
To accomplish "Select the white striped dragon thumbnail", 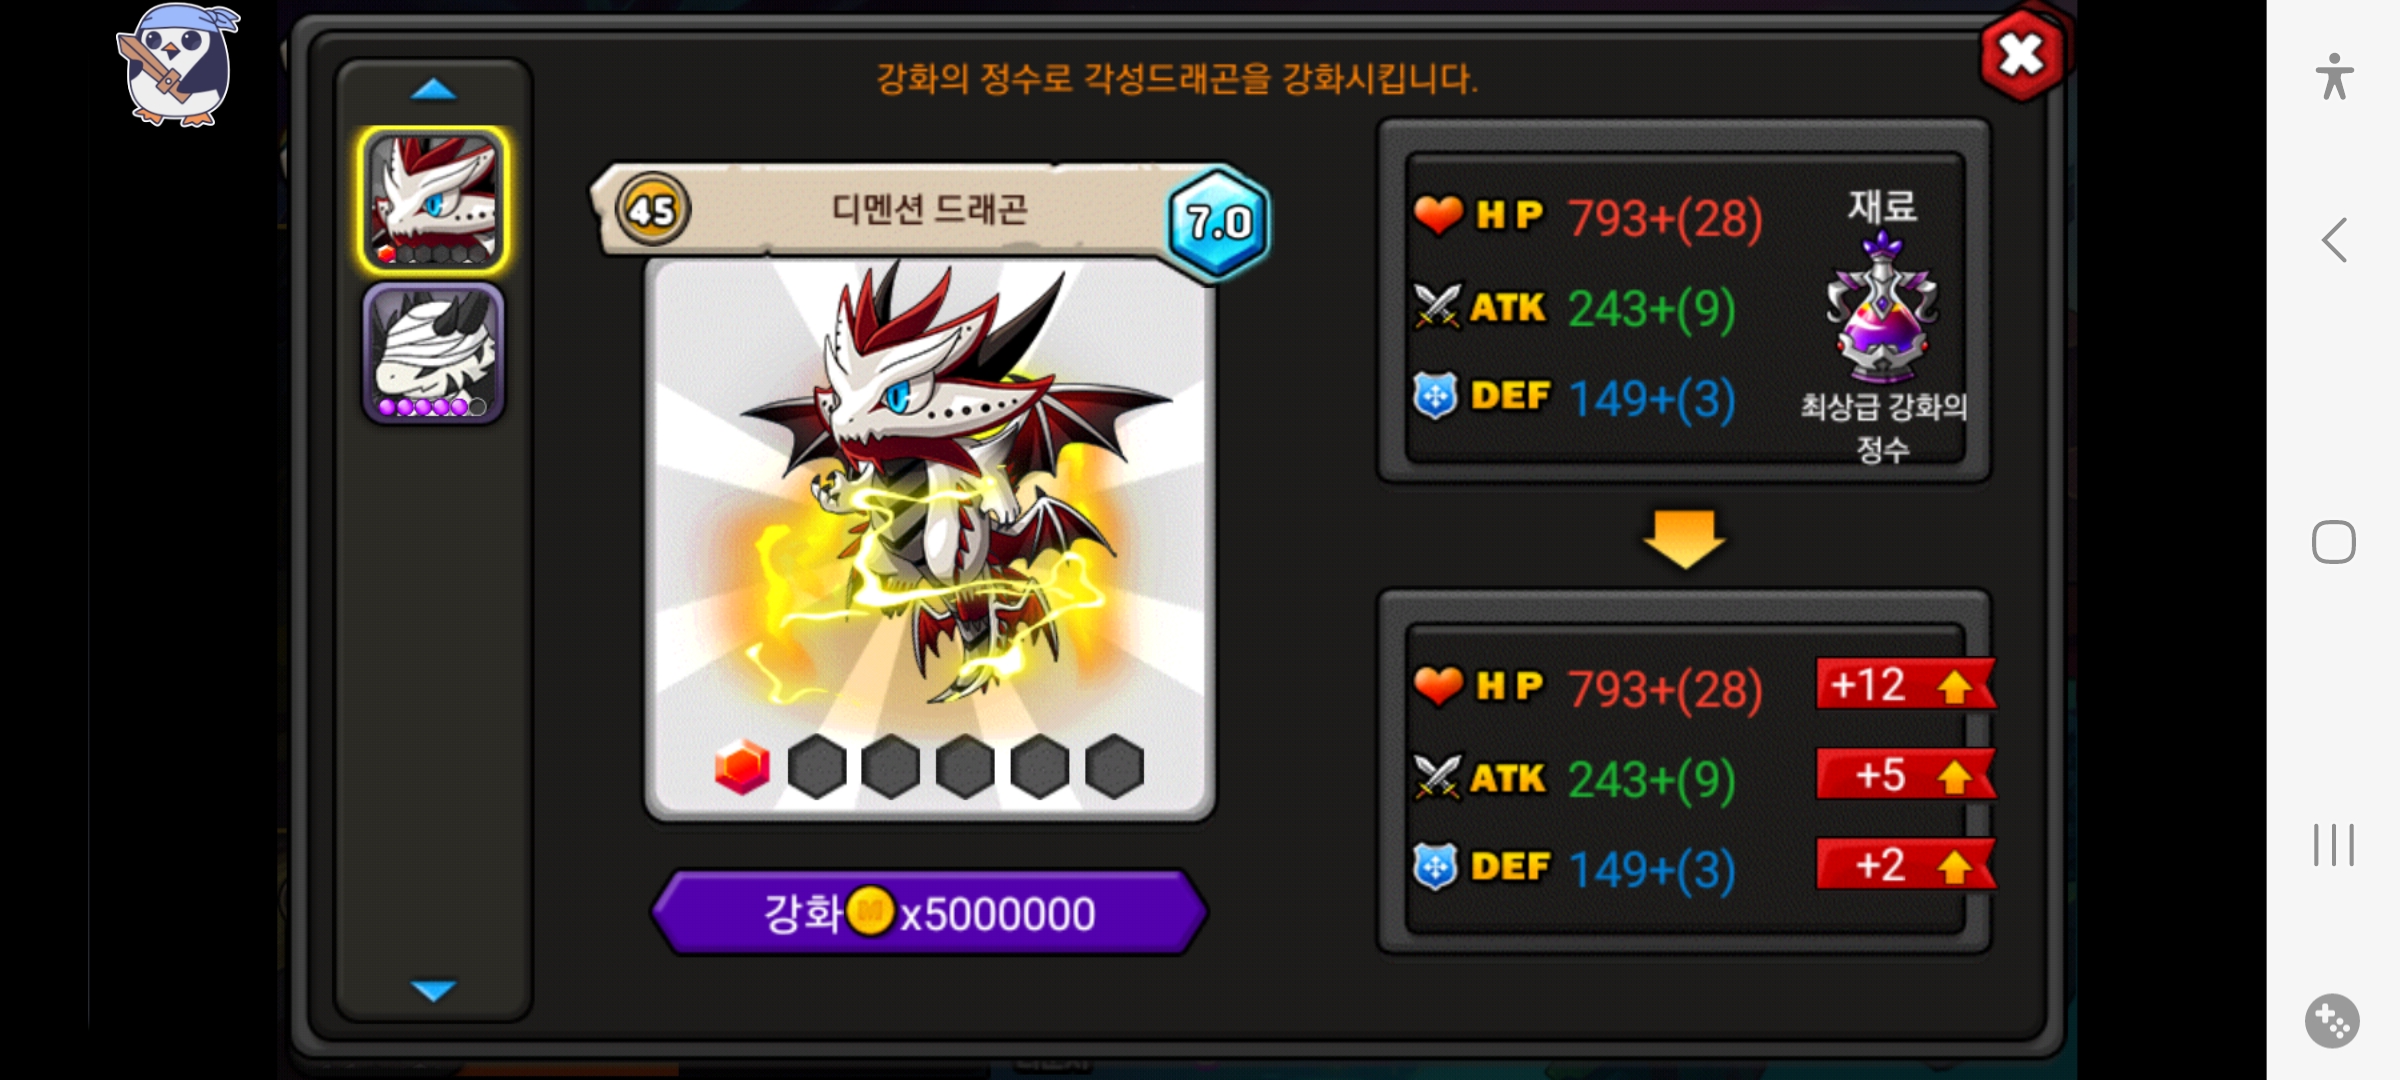I will coord(433,353).
